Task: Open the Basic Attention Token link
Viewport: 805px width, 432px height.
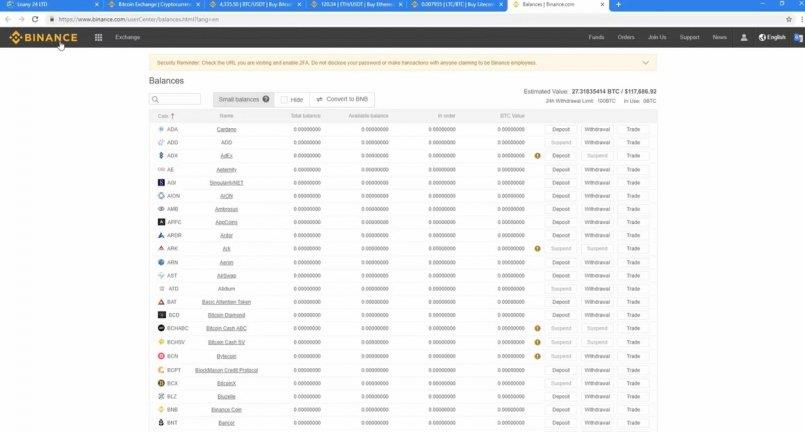Action: pyautogui.click(x=226, y=302)
